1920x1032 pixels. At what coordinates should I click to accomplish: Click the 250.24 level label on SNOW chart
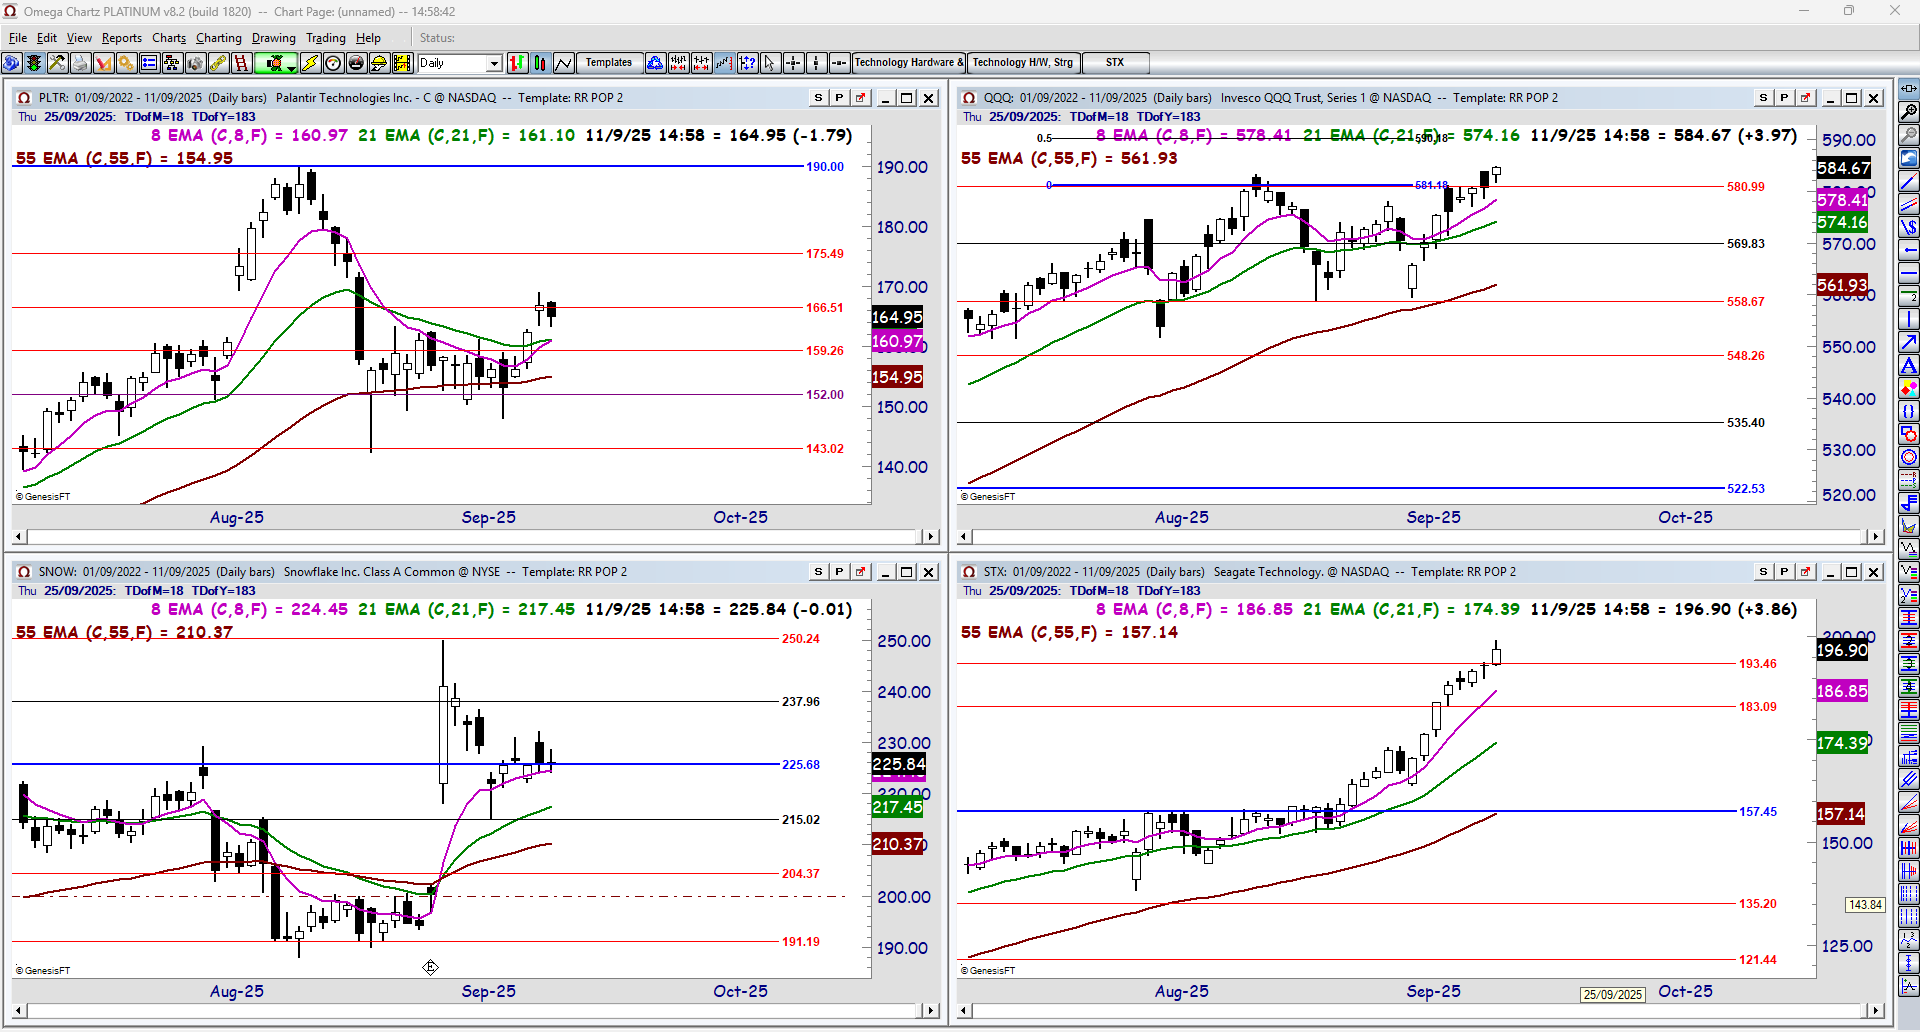pyautogui.click(x=801, y=639)
